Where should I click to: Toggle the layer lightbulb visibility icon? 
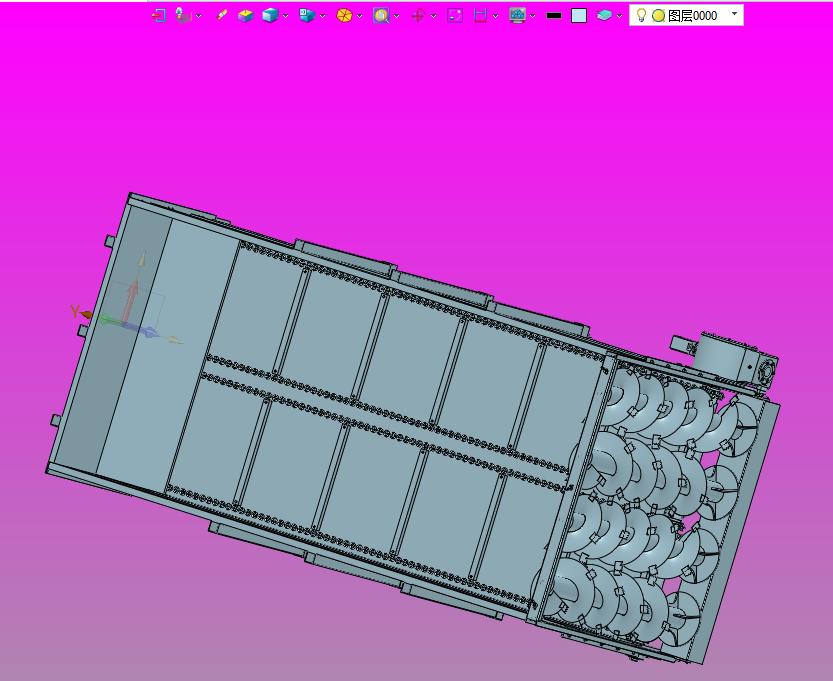641,15
